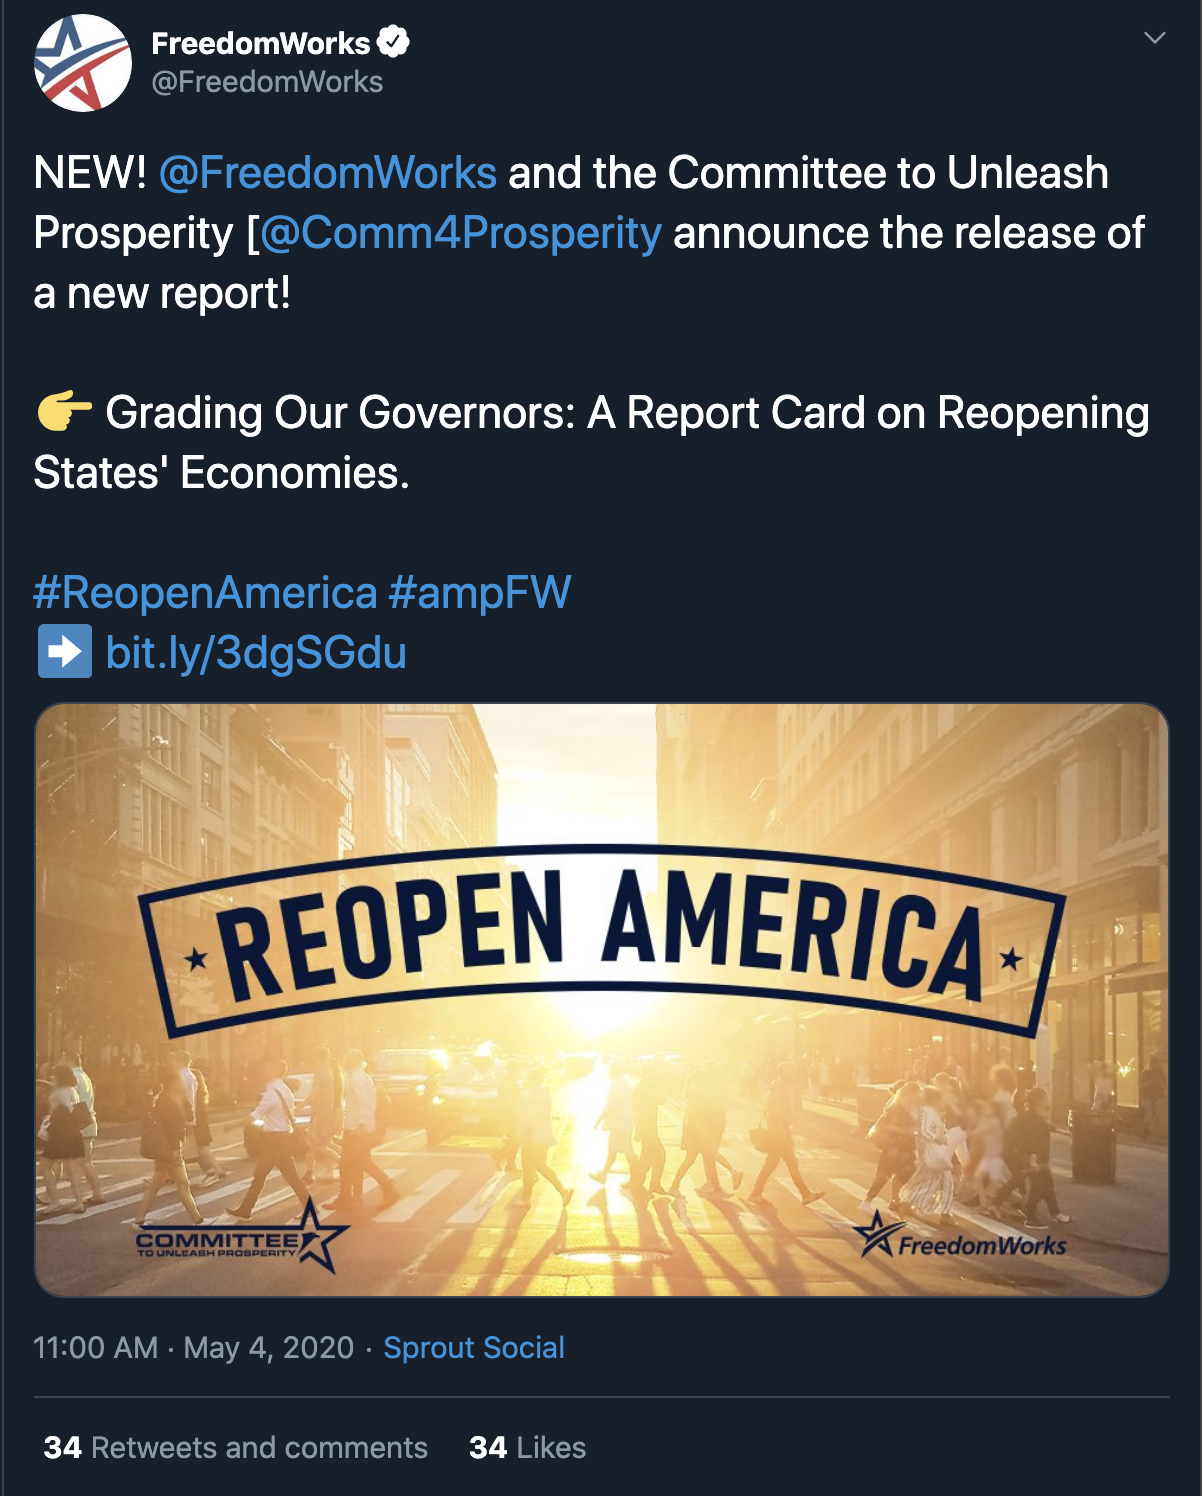This screenshot has width=1202, height=1496.
Task: Click the Reopen America banner in the image
Action: (x=602, y=941)
